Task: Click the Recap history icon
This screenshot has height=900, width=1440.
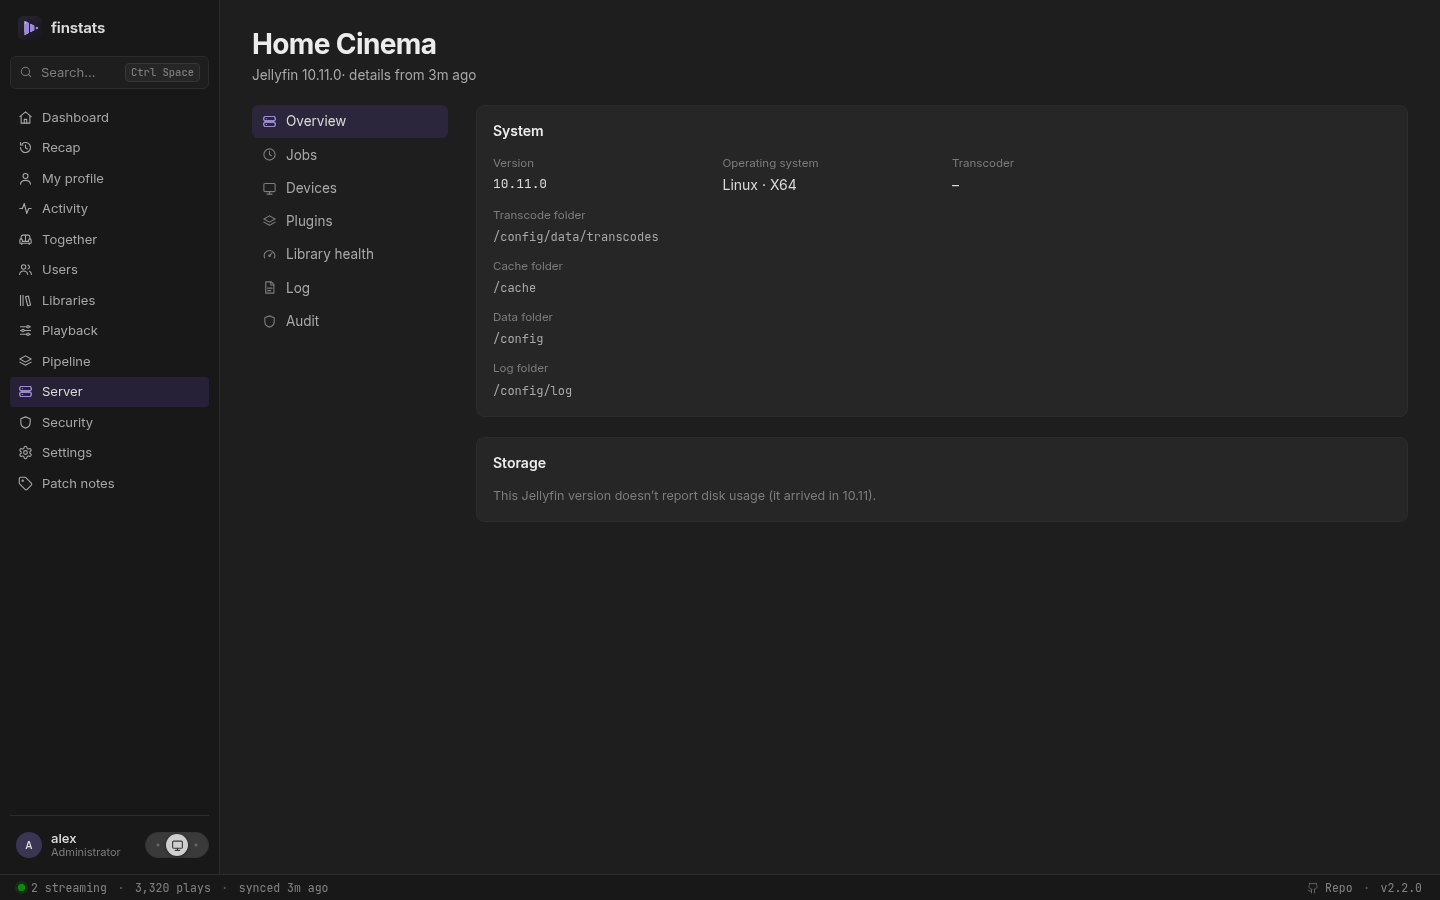Action: [25, 148]
